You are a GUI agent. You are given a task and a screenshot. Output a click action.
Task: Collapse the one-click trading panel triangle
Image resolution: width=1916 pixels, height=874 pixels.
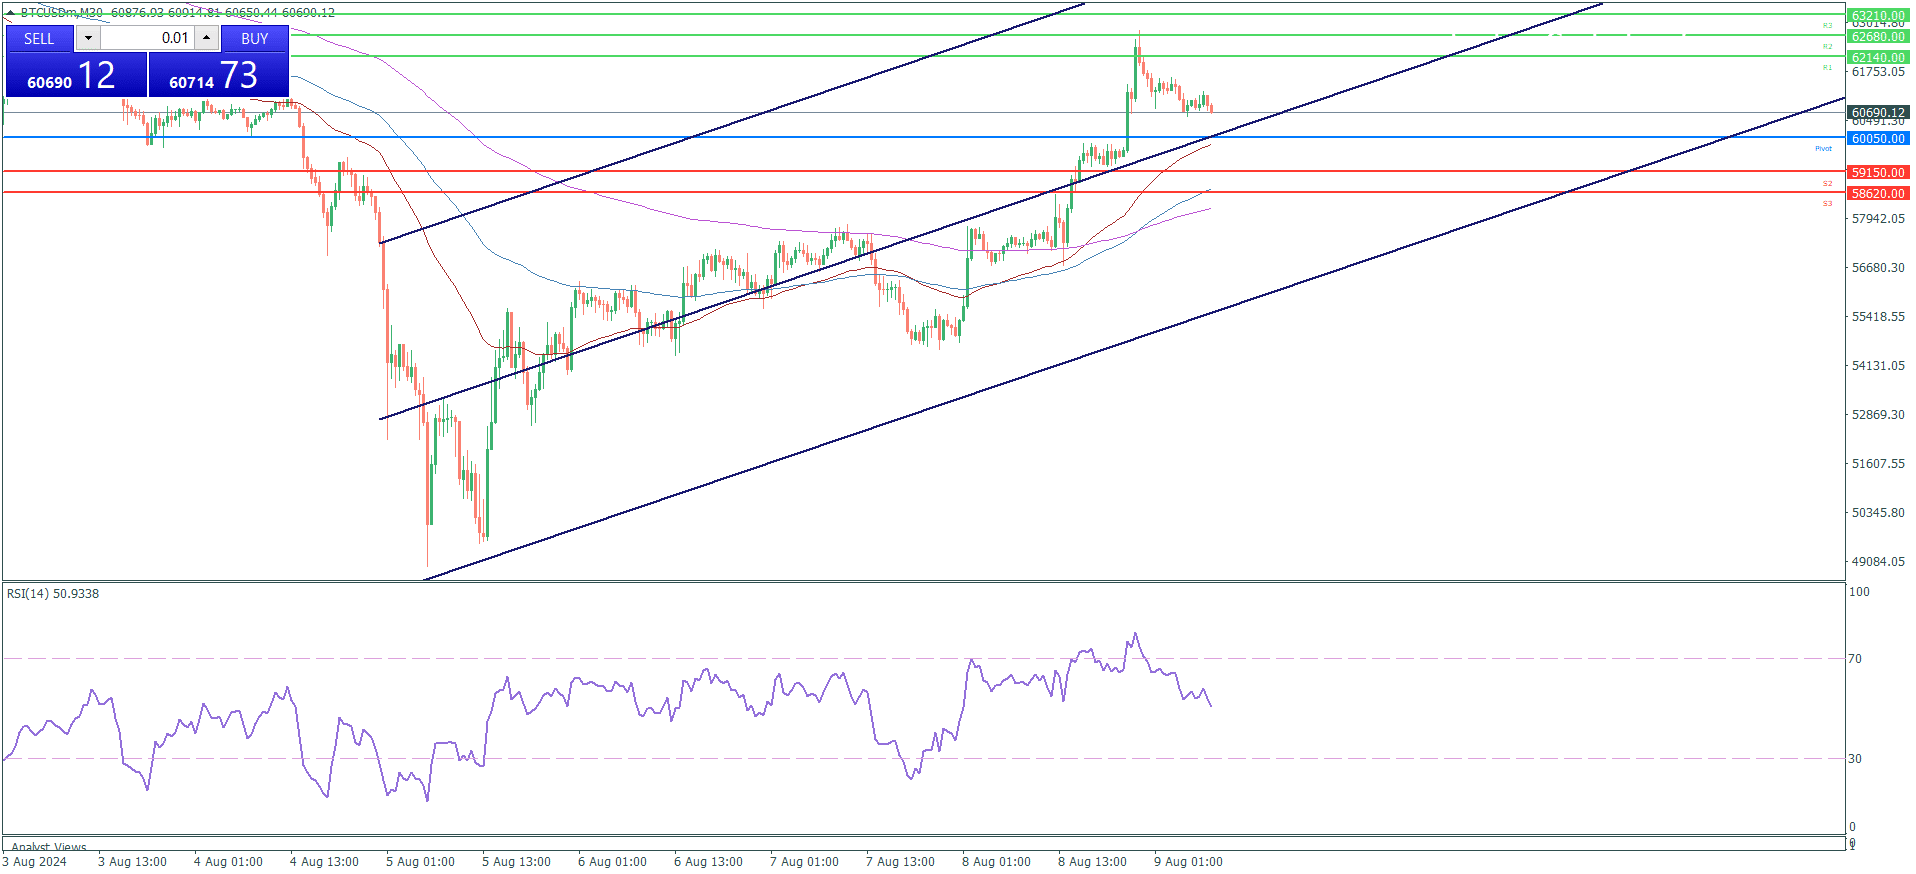point(11,13)
